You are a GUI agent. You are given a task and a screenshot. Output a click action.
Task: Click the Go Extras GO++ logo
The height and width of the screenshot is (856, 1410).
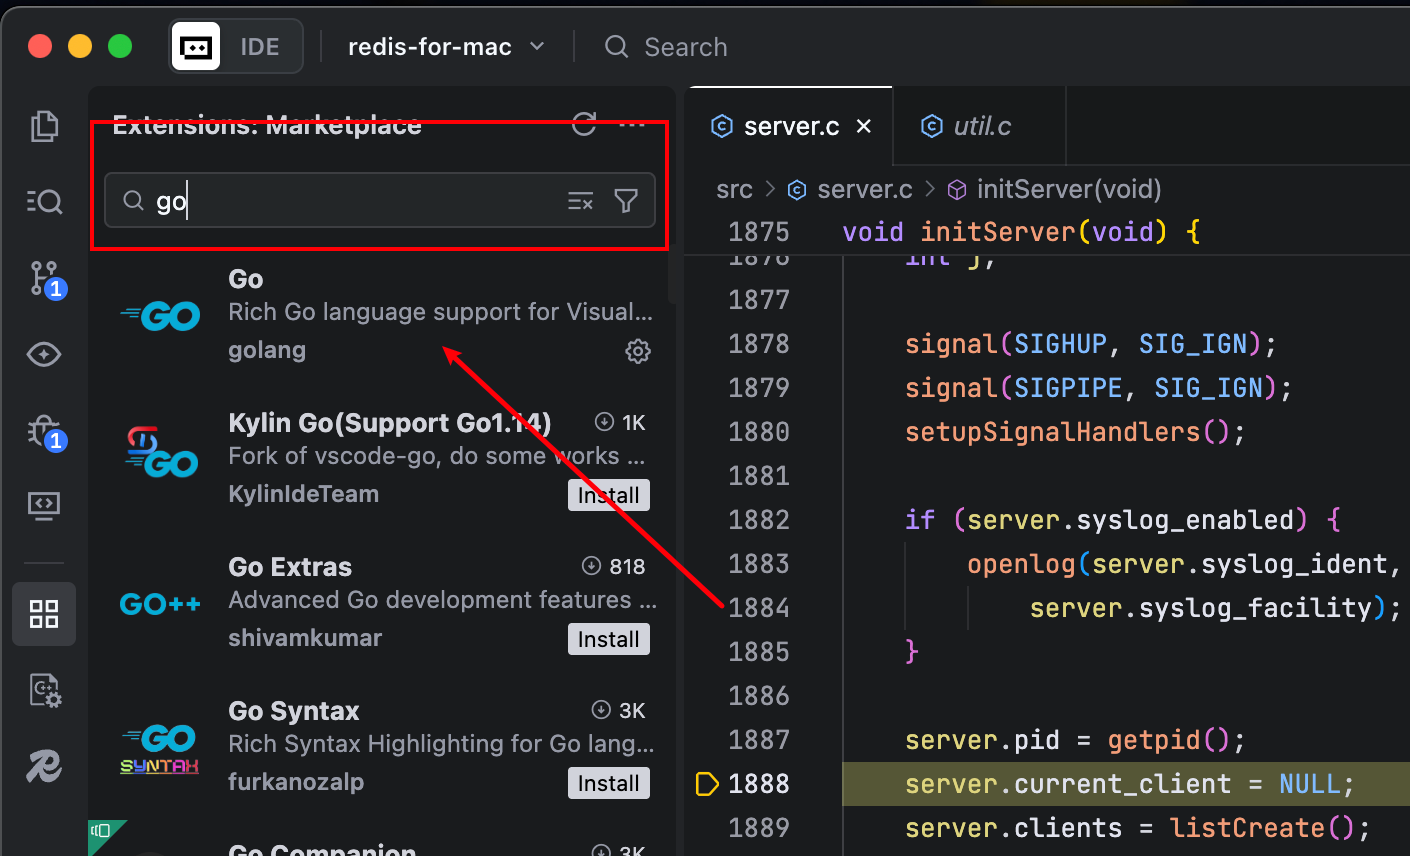click(160, 604)
